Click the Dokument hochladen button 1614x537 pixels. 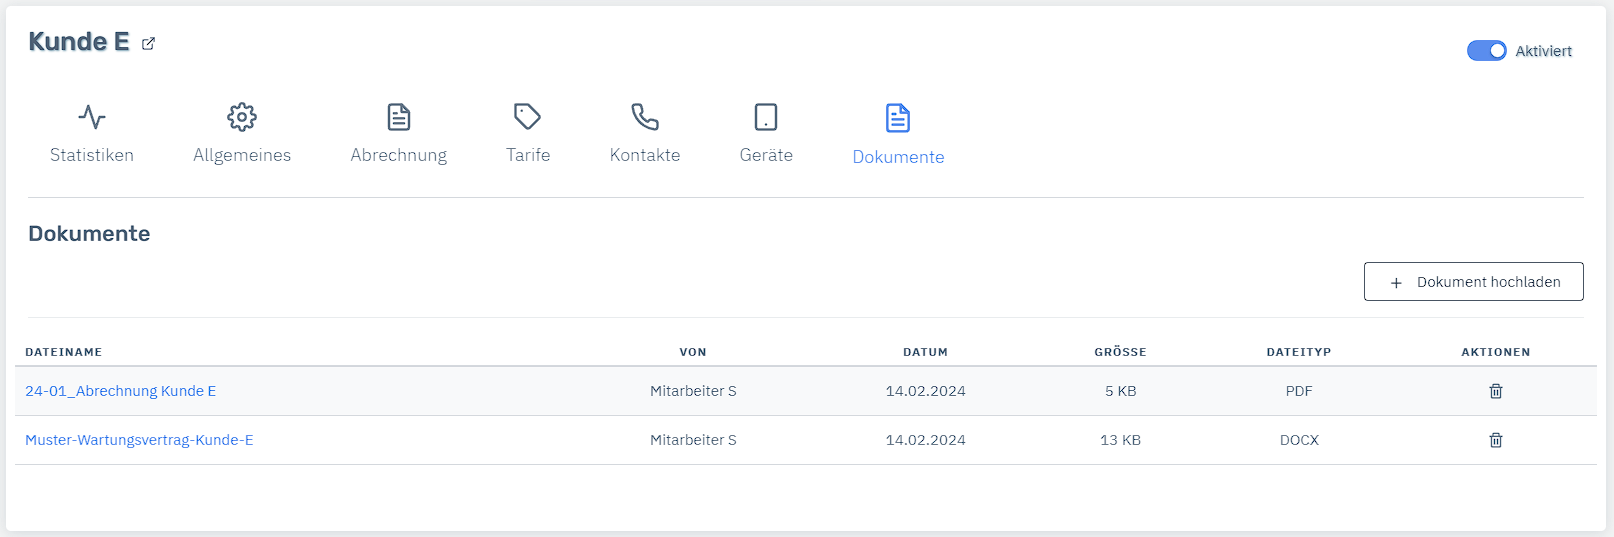point(1473,282)
